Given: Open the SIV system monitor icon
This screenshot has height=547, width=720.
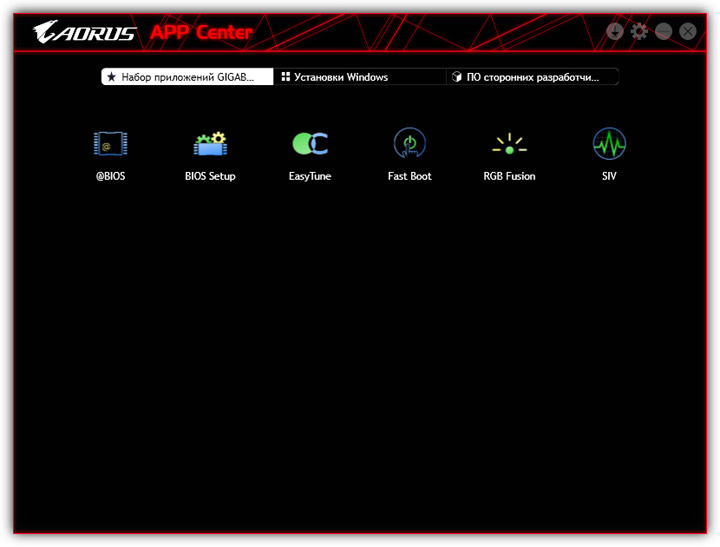Looking at the screenshot, I should tap(609, 143).
